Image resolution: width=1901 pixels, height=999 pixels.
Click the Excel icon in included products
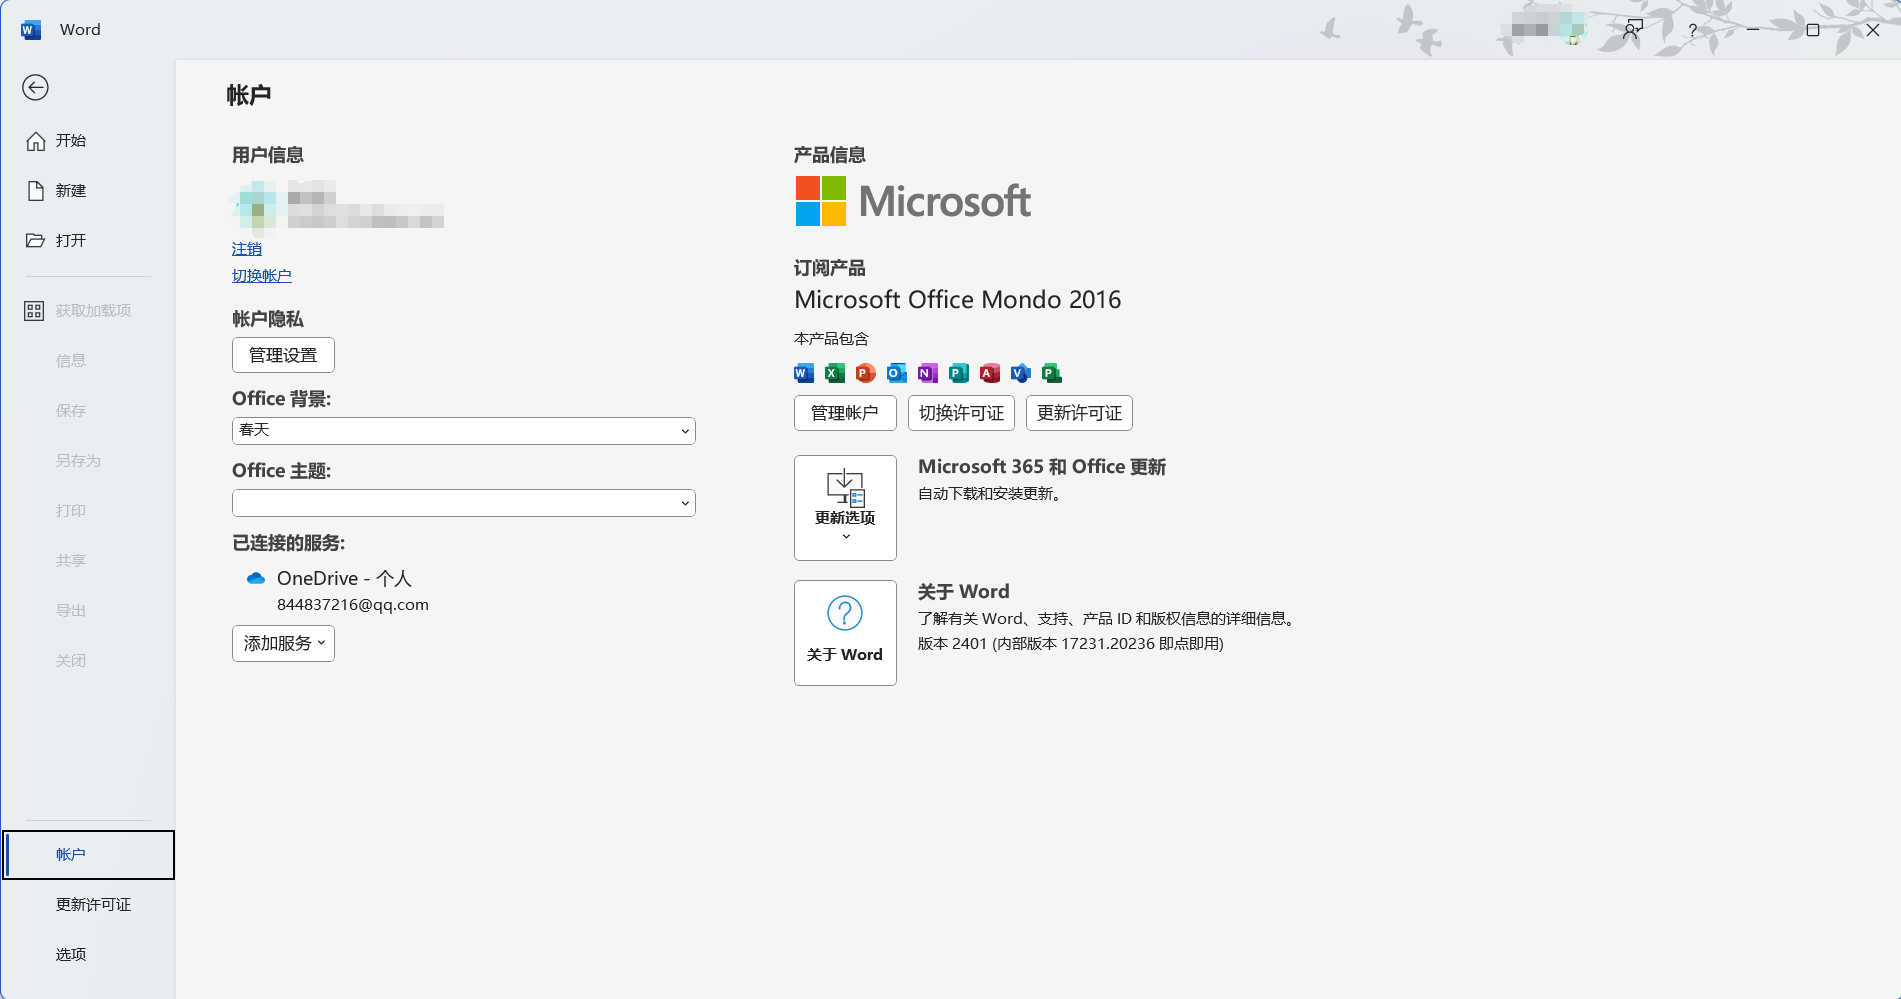coord(835,374)
